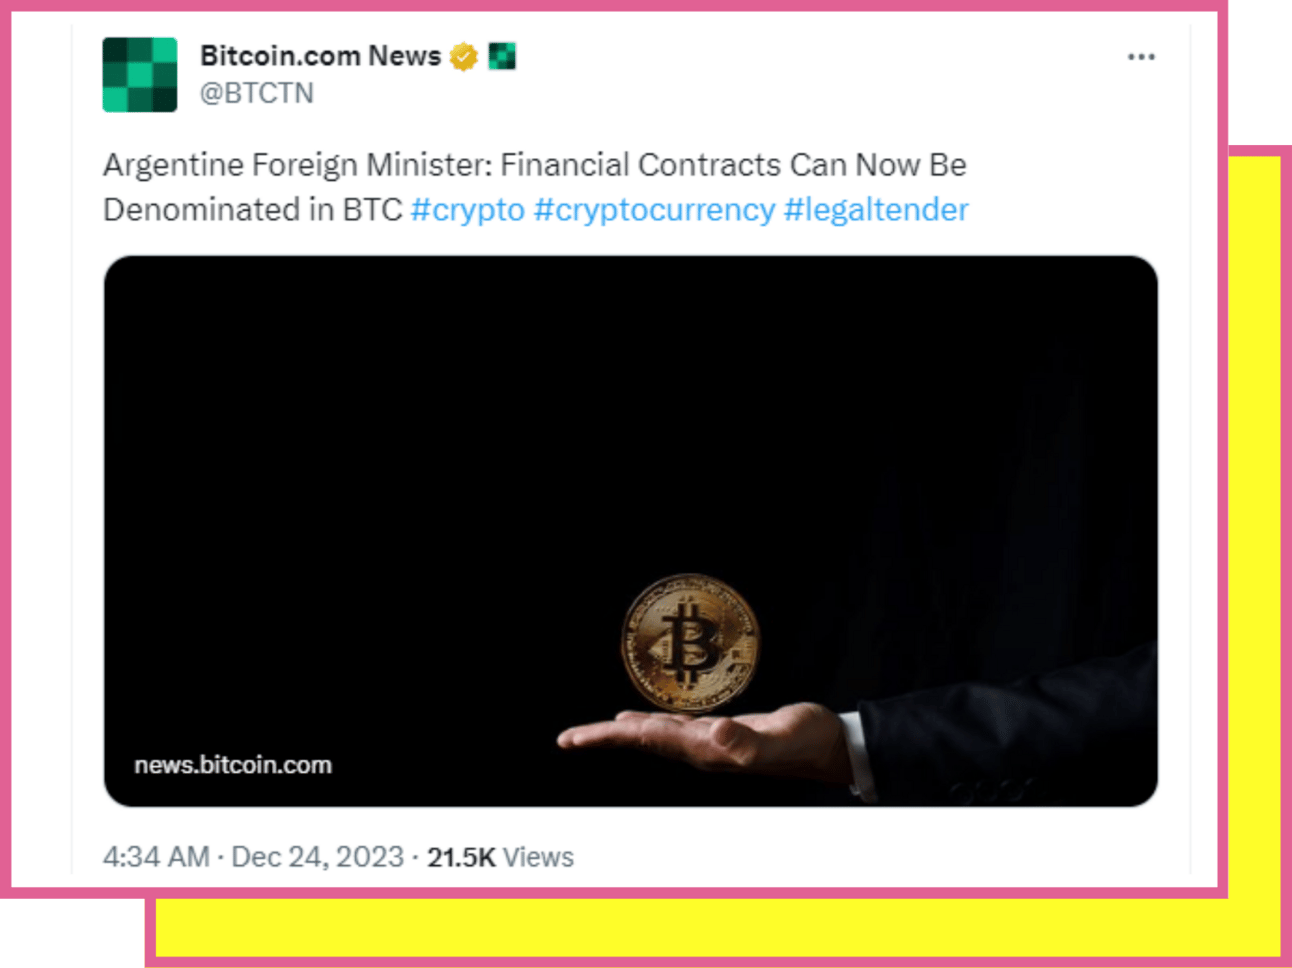Click the 'Denominated in BTC' text

(252, 210)
